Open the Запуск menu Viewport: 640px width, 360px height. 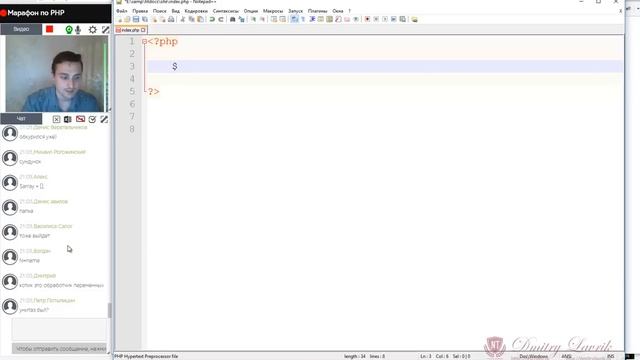pos(296,11)
